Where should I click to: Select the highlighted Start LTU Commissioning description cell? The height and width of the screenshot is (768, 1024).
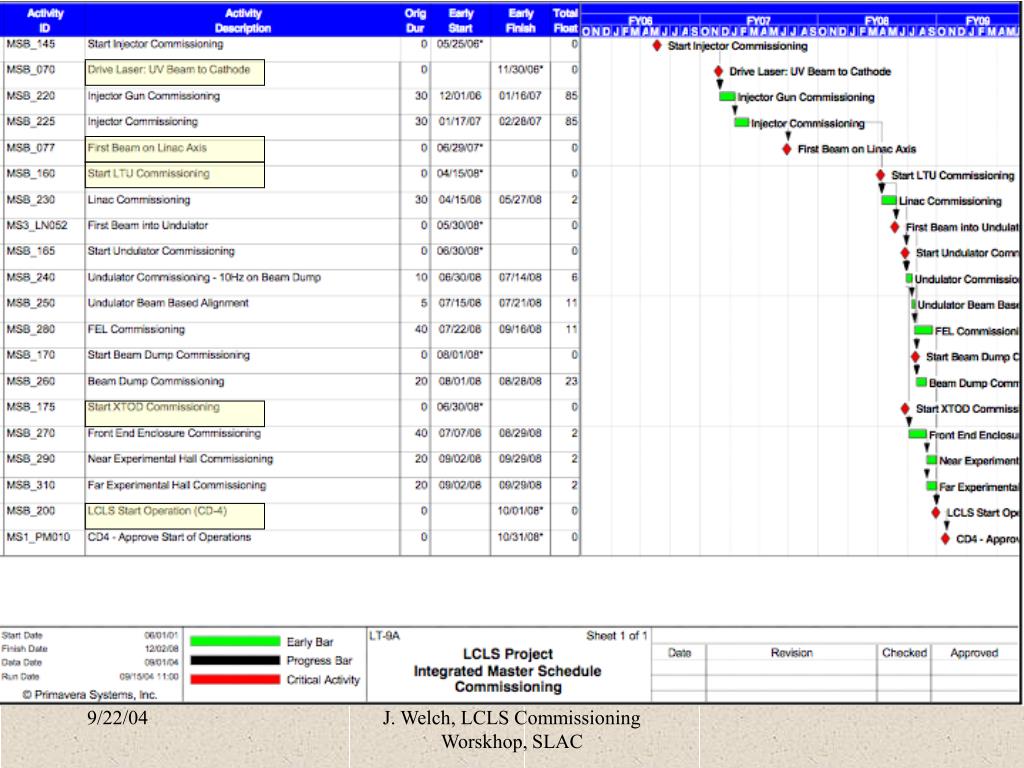pyautogui.click(x=174, y=175)
